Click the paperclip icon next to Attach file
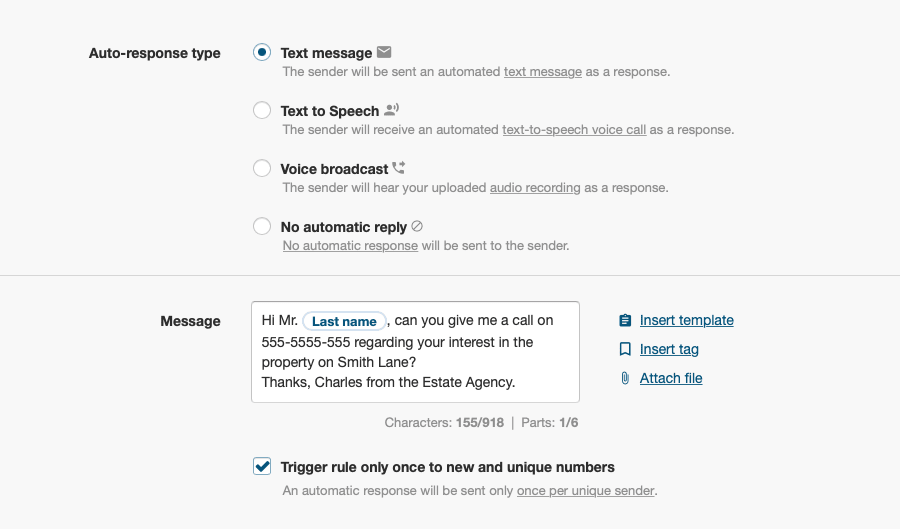 coord(625,379)
